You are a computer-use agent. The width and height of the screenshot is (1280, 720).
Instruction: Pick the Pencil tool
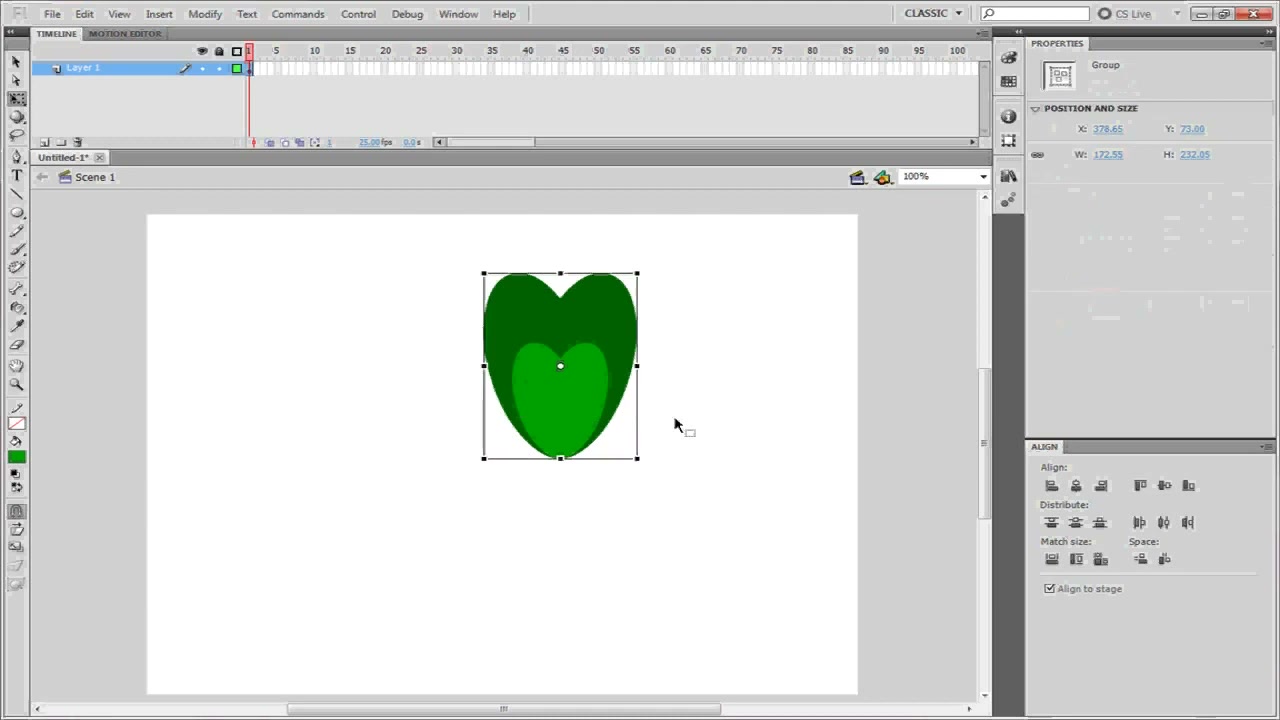point(16,231)
